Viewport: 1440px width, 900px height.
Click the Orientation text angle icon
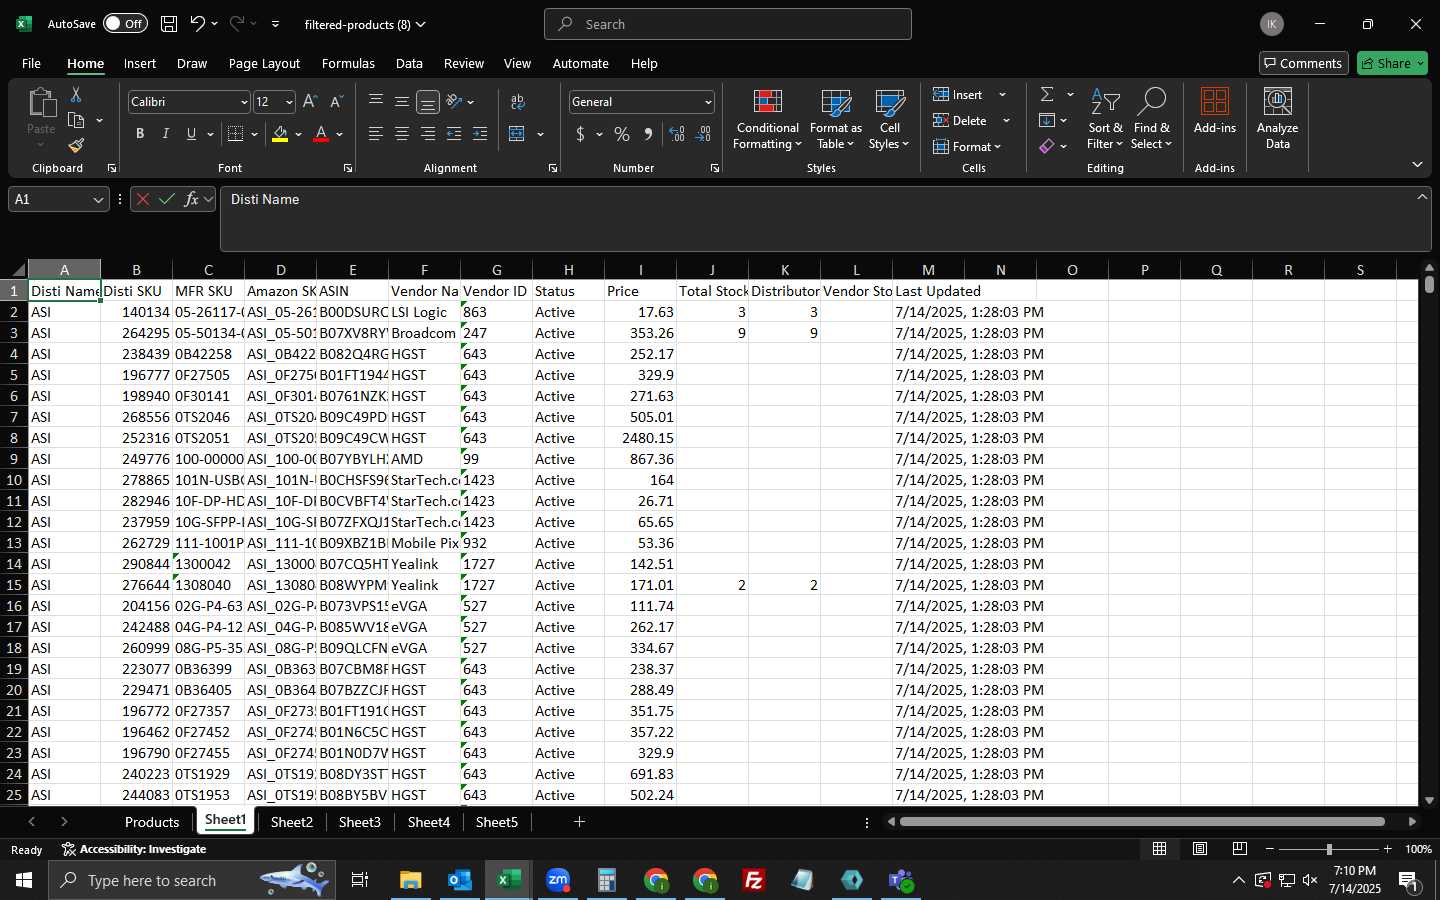[x=455, y=101]
